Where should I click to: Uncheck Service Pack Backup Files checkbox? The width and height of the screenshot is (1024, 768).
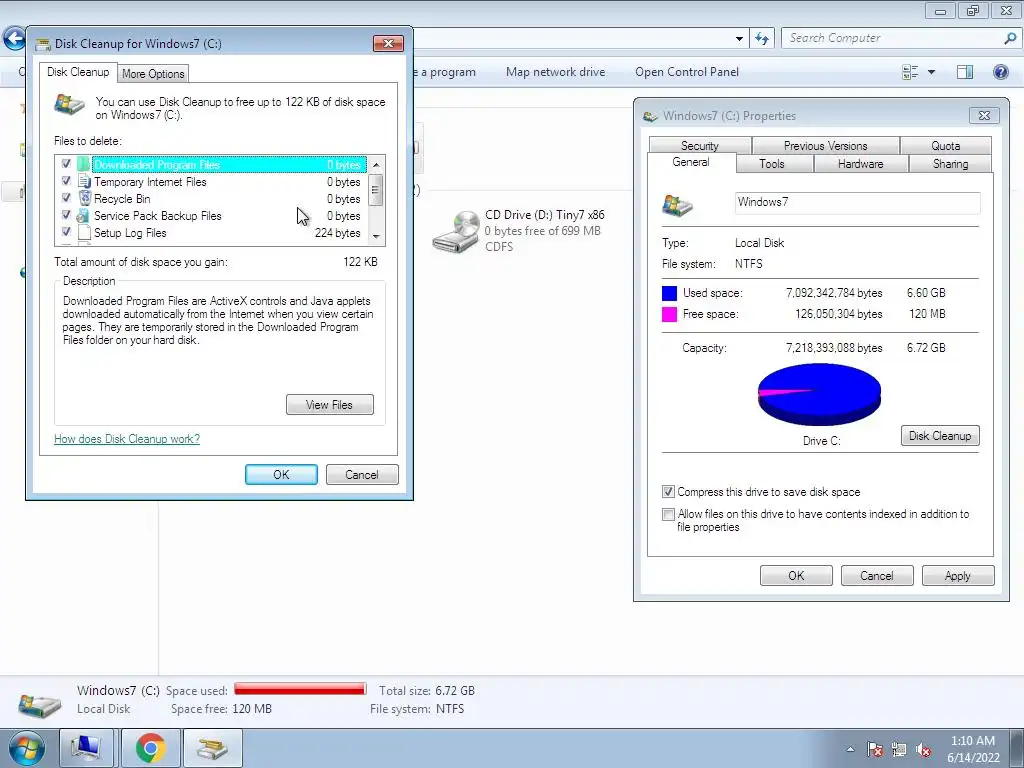[x=66, y=214]
